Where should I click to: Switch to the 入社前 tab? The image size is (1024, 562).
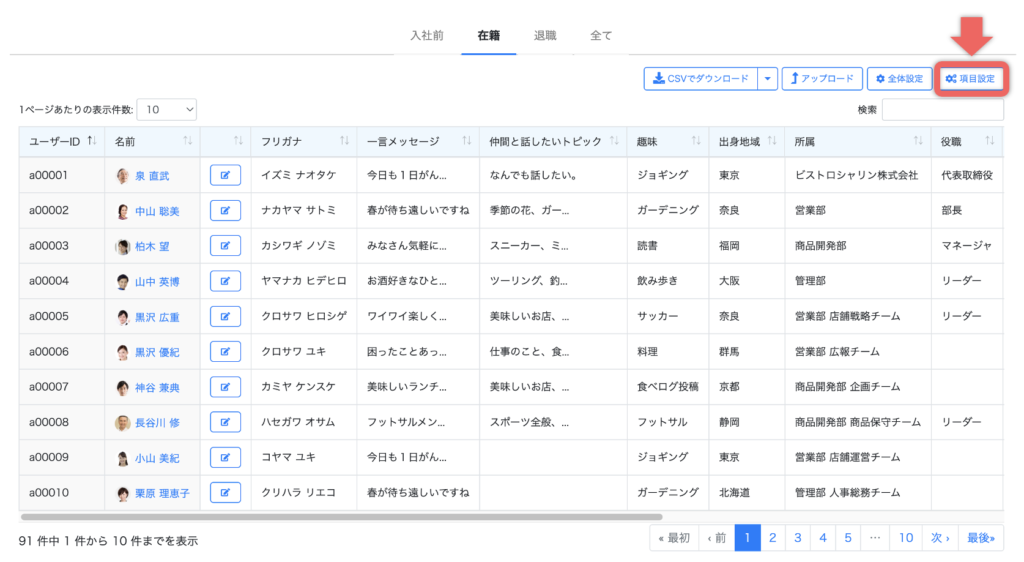point(427,35)
